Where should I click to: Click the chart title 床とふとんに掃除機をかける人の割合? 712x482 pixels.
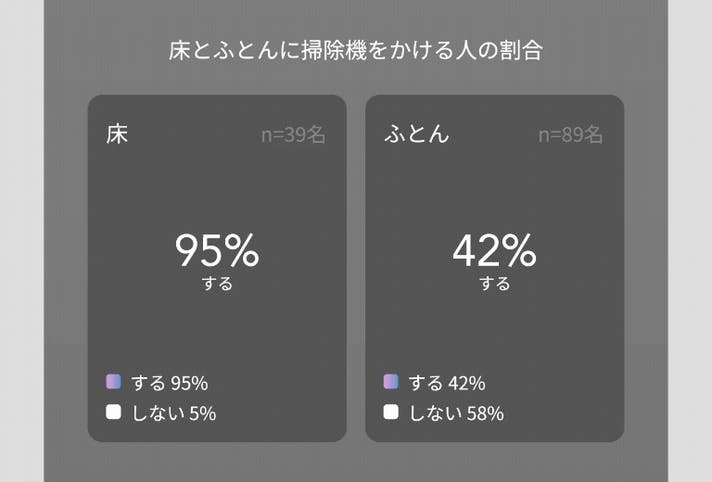(356, 50)
